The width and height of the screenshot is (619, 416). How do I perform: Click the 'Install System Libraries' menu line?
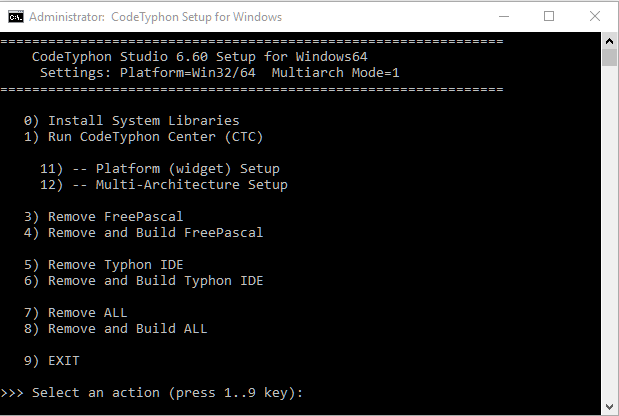click(131, 120)
